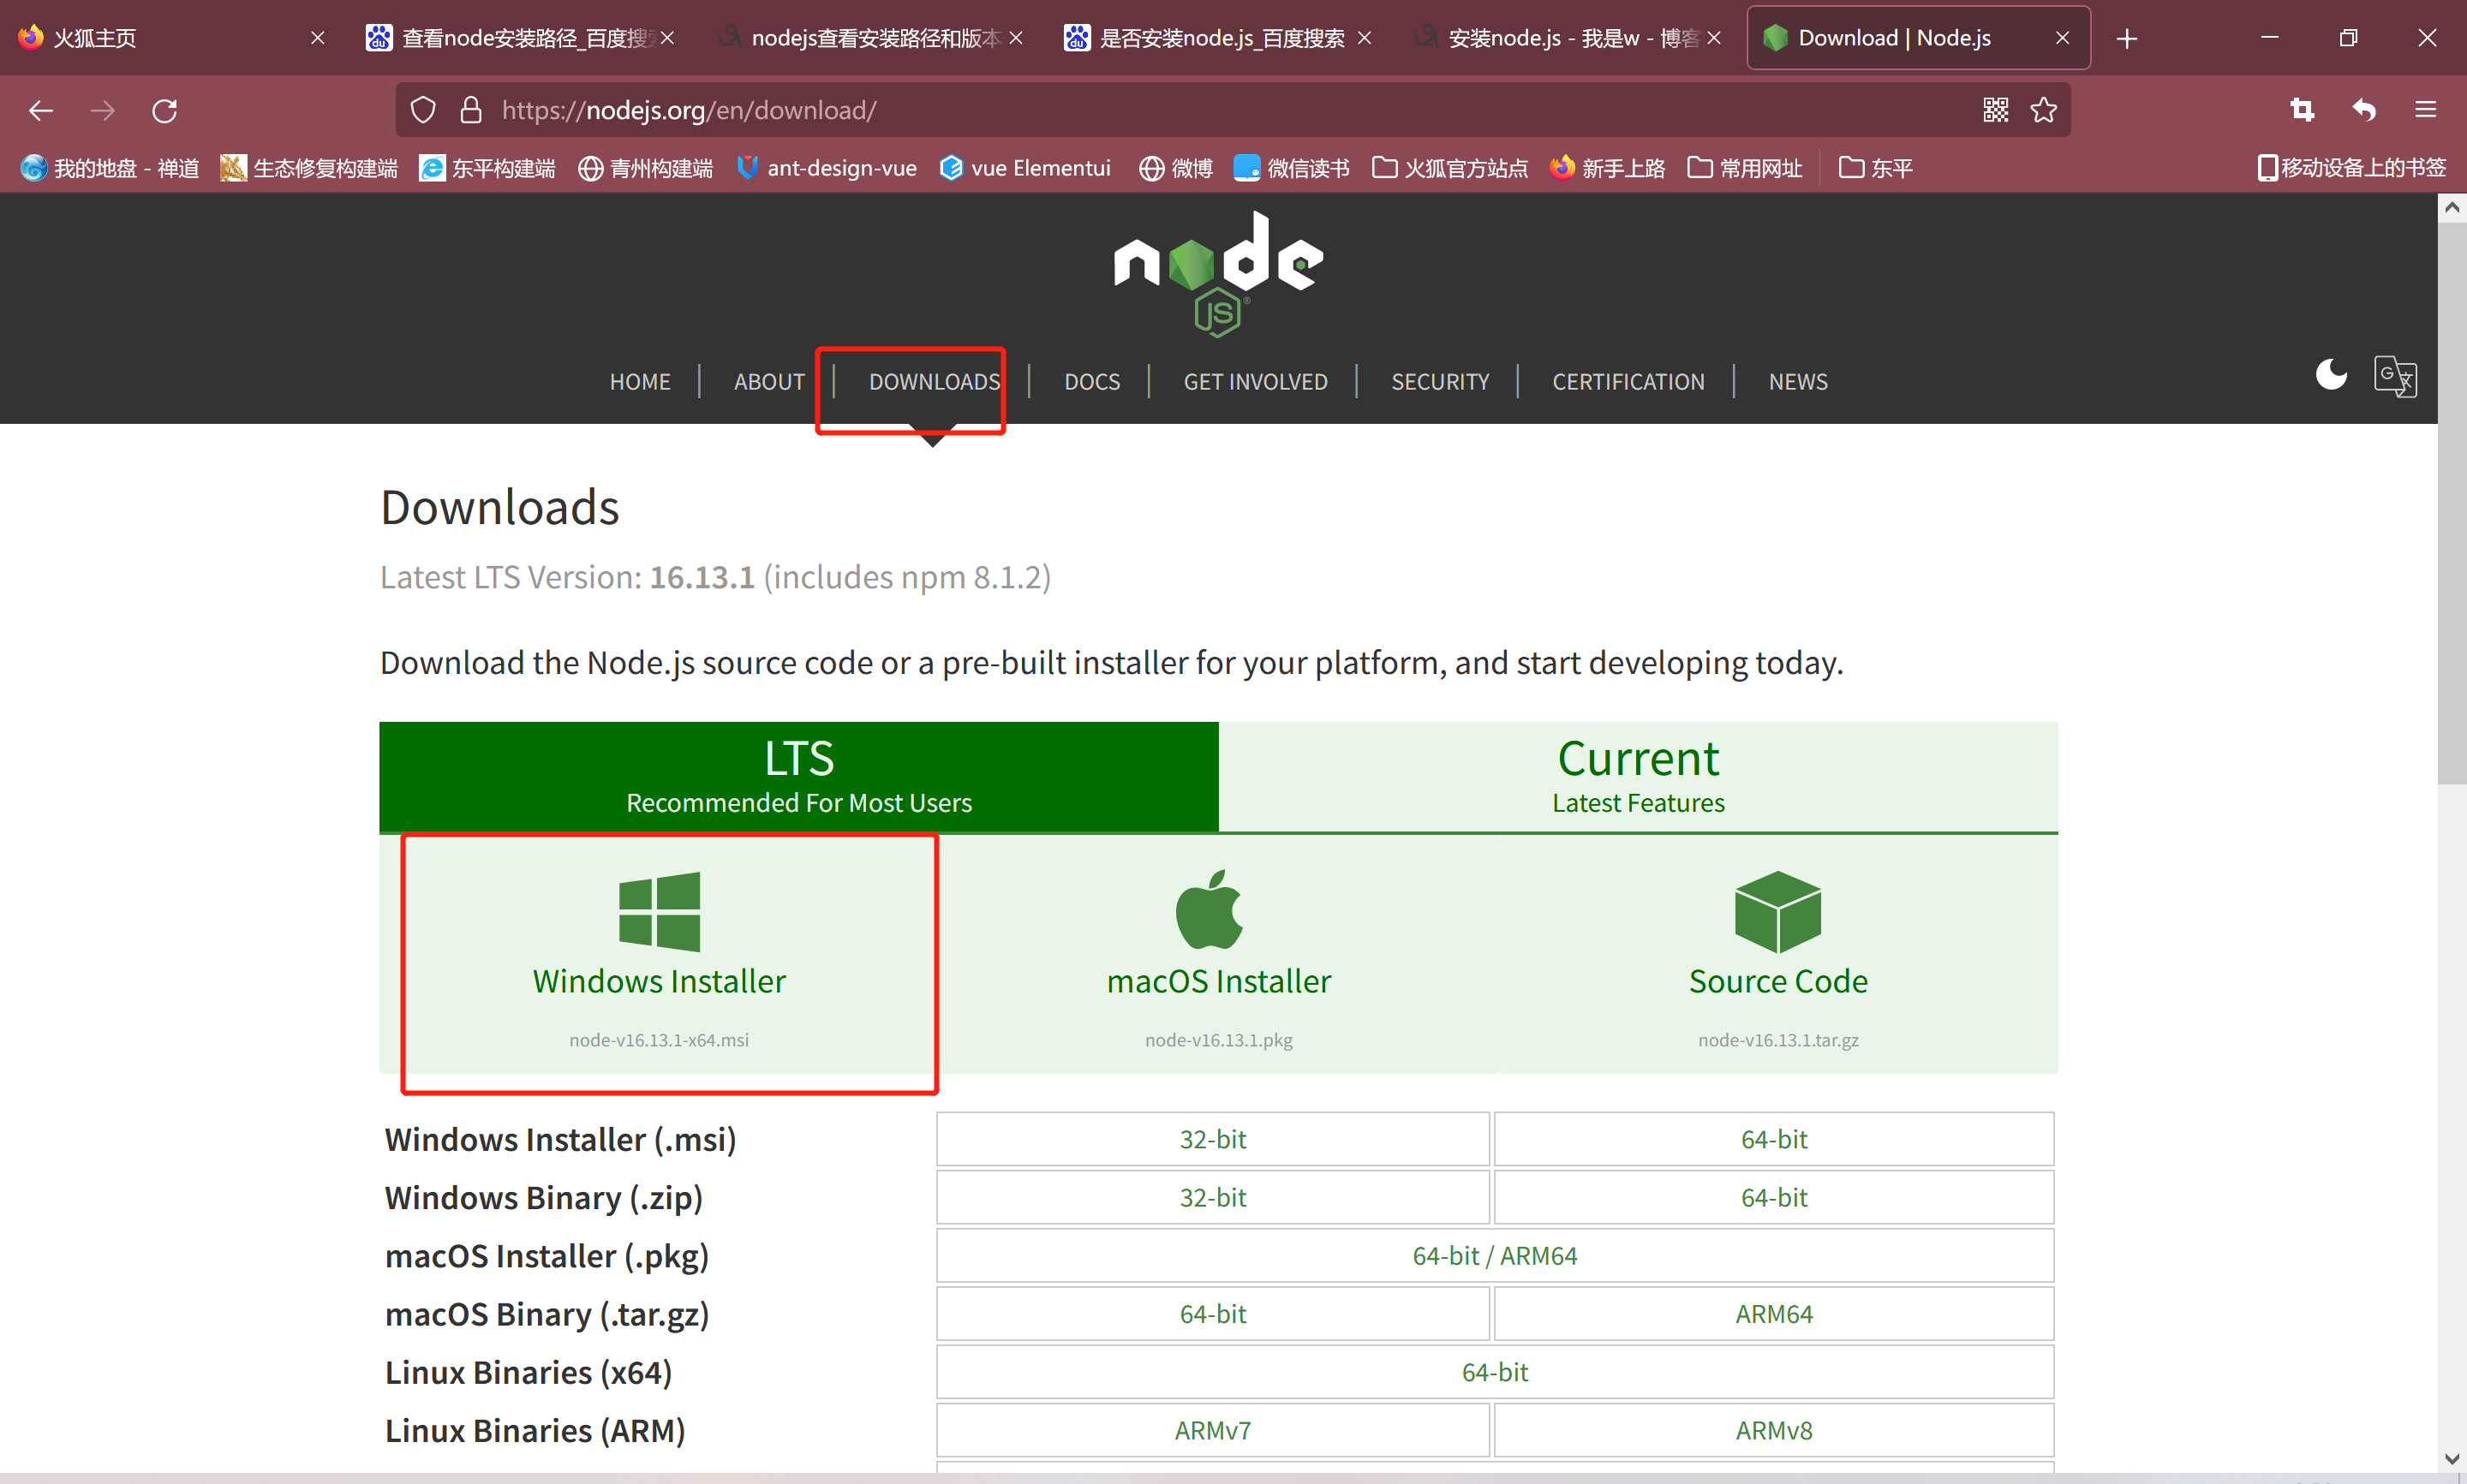Click the screenshot crop toolbar icon
2467x1484 pixels.
[2302, 110]
